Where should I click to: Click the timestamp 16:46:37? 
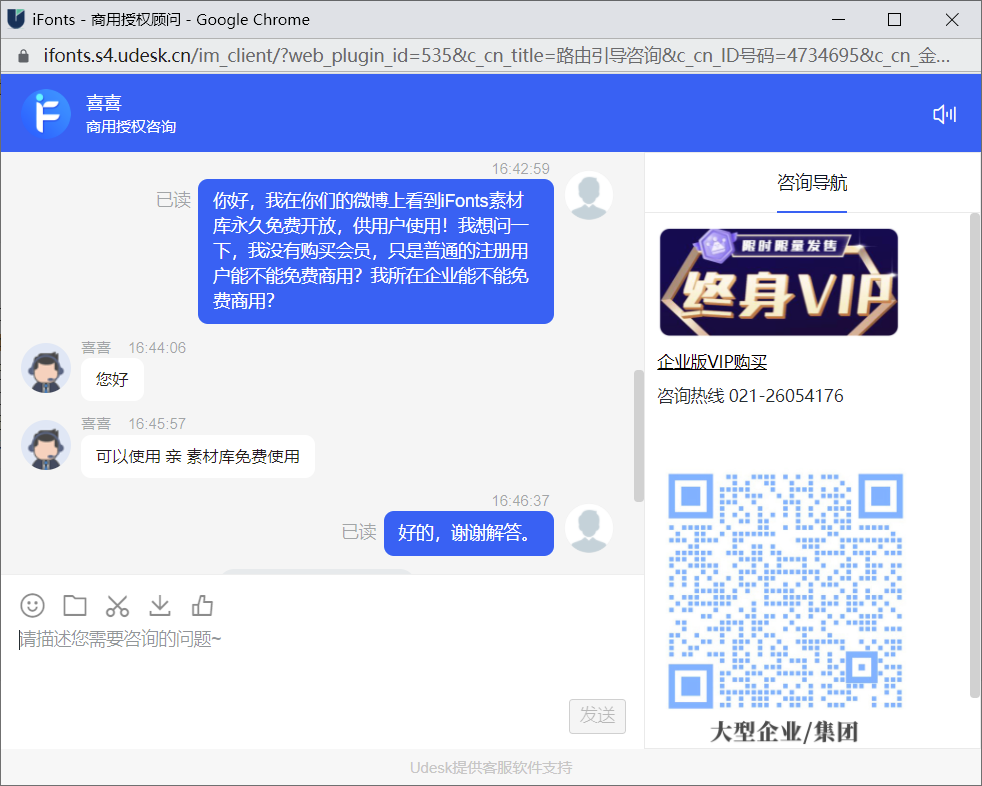[520, 500]
